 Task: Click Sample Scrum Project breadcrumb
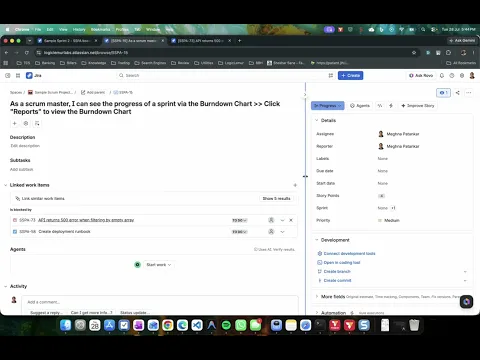(x=50, y=92)
